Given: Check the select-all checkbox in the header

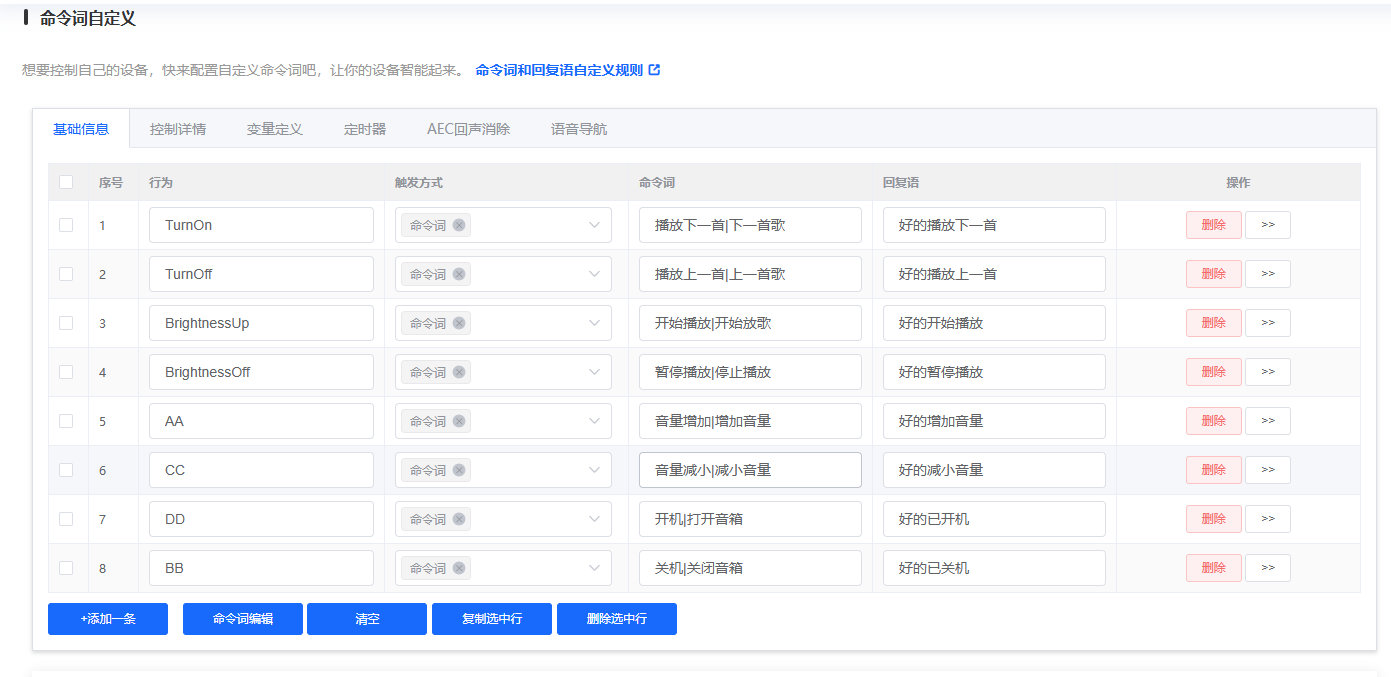Looking at the screenshot, I should [67, 181].
